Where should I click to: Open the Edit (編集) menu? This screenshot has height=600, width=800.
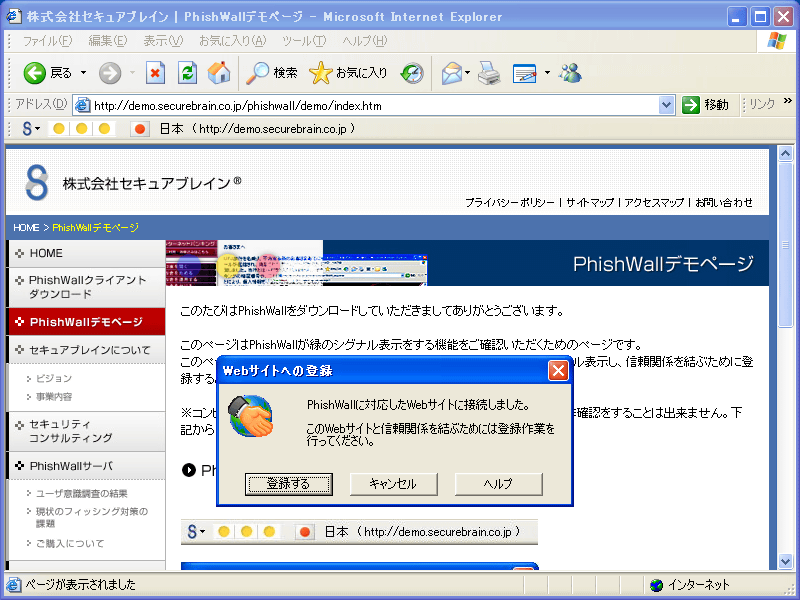pos(108,41)
